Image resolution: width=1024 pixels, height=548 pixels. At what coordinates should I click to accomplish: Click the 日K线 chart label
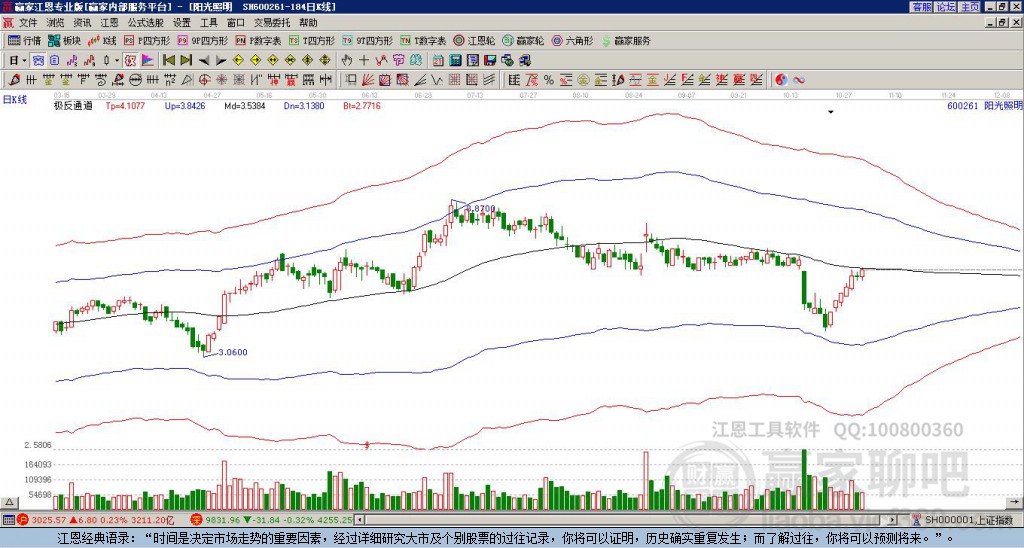pos(15,99)
